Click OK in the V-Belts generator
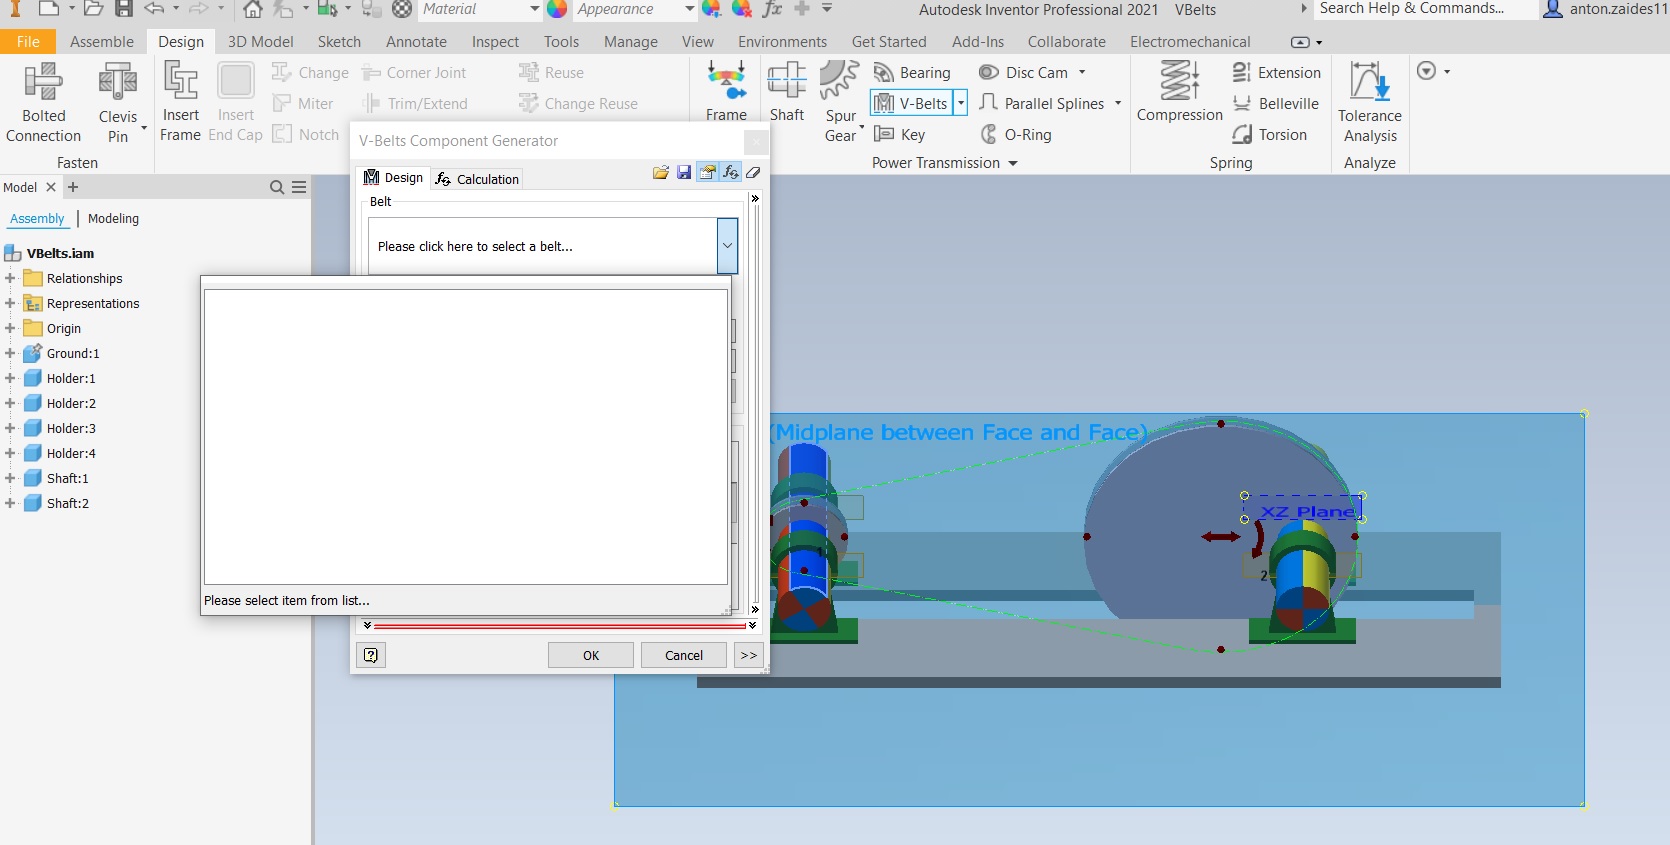This screenshot has width=1670, height=845. point(590,655)
